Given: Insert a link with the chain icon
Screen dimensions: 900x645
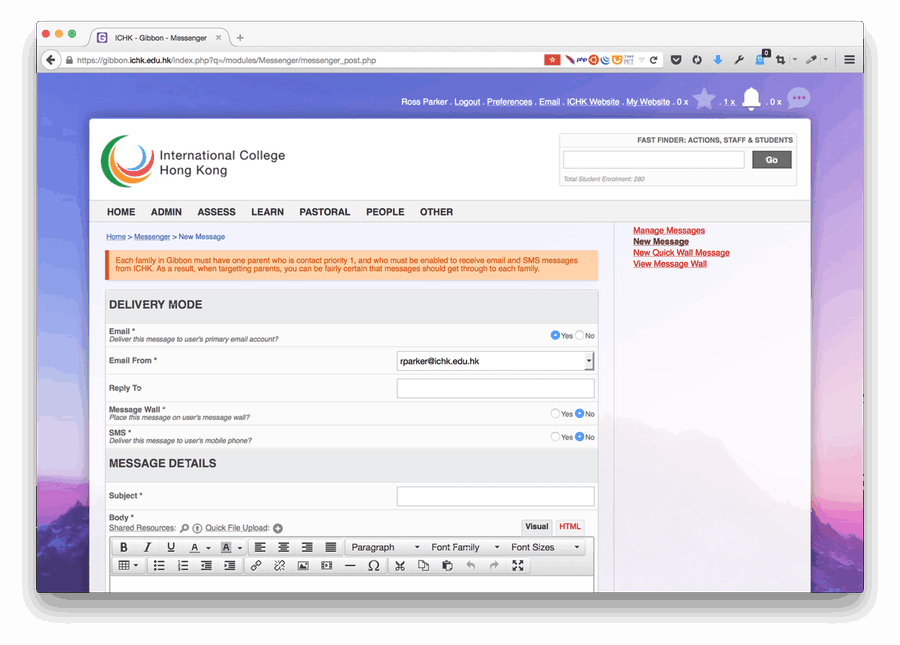Looking at the screenshot, I should click(x=256, y=566).
